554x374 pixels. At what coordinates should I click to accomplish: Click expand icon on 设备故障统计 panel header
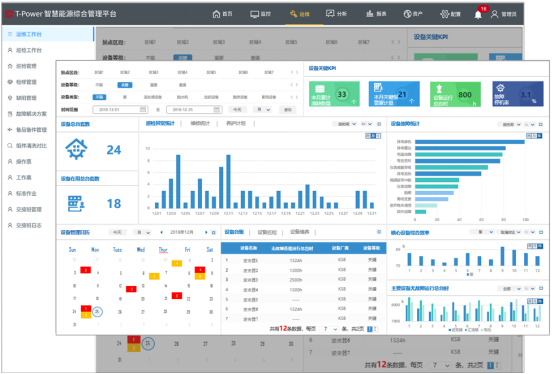(x=541, y=124)
